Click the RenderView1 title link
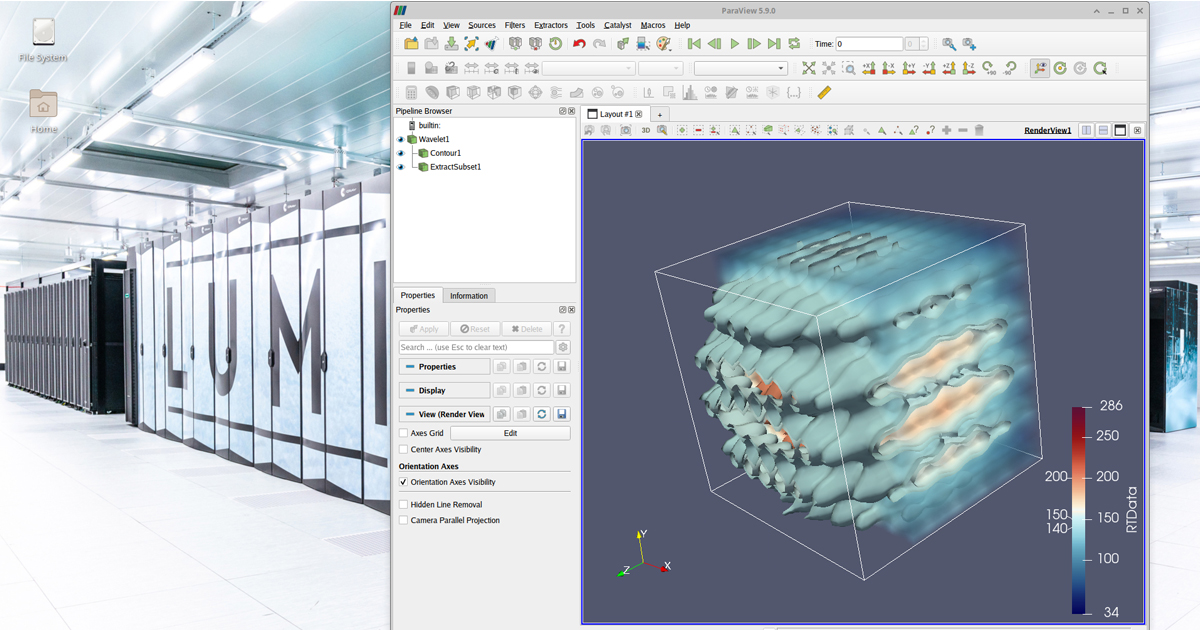 (1048, 130)
